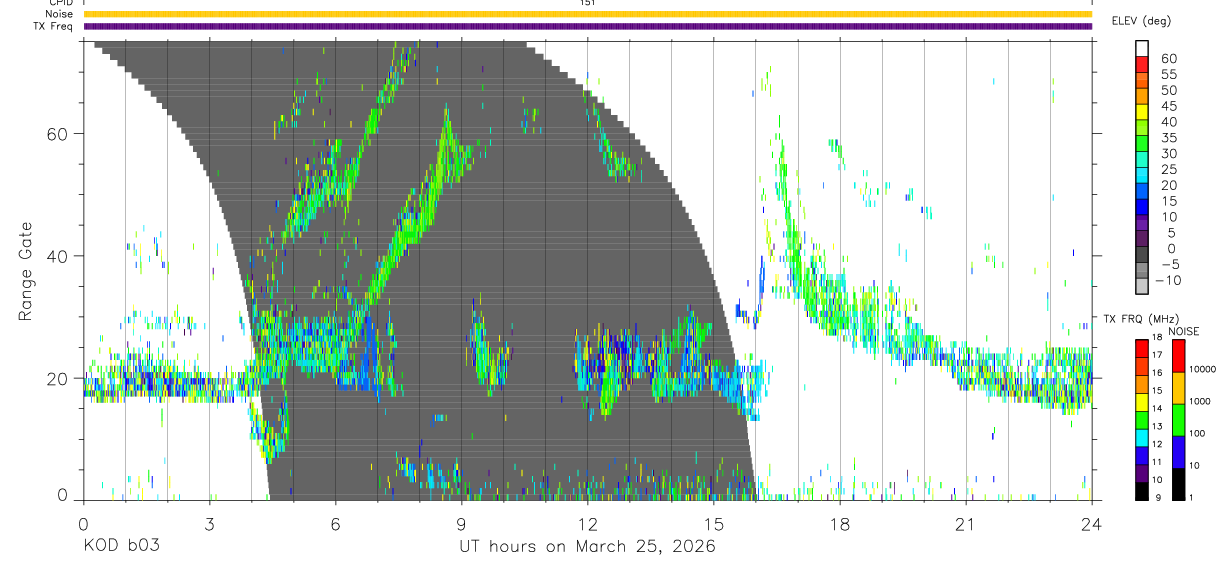Click the 'CPID' row label at top left
This screenshot has height=567, width=1228.
tap(61, 3)
